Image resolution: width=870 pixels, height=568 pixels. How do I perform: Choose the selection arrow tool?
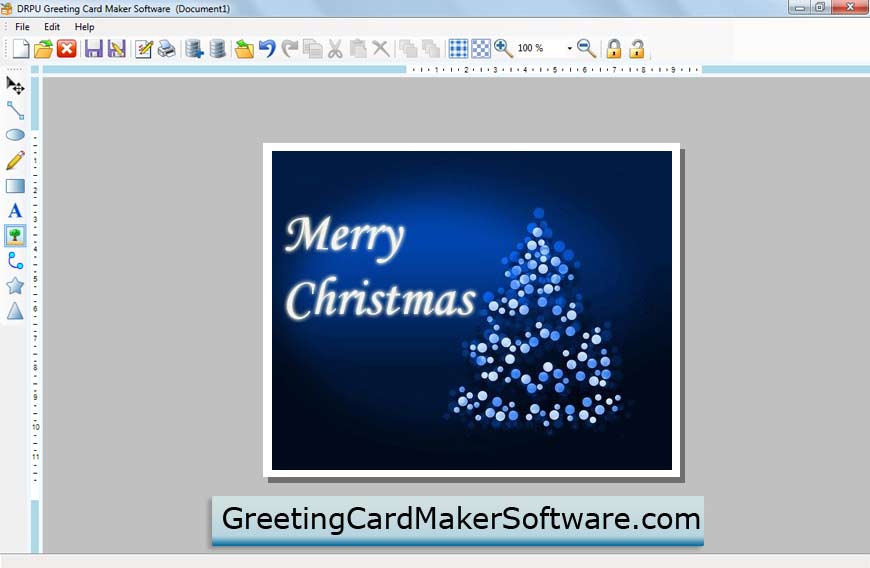click(15, 85)
